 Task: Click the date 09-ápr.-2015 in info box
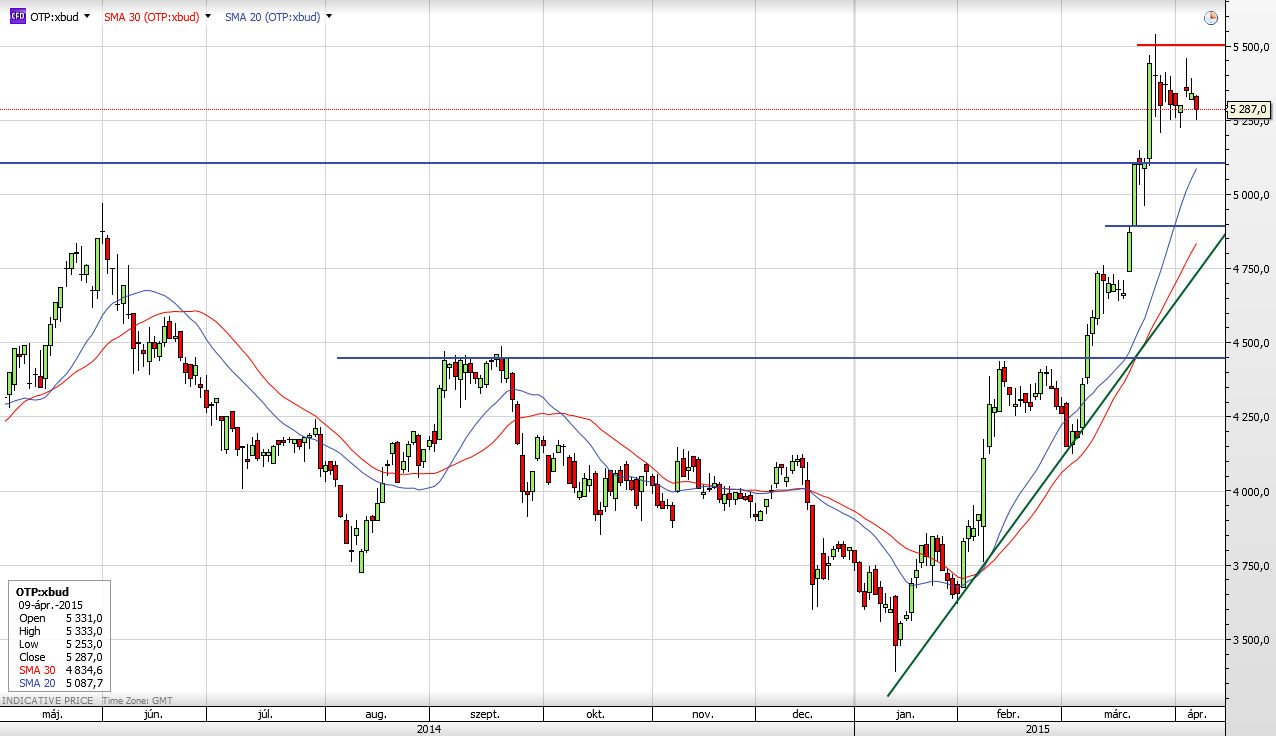coord(50,605)
